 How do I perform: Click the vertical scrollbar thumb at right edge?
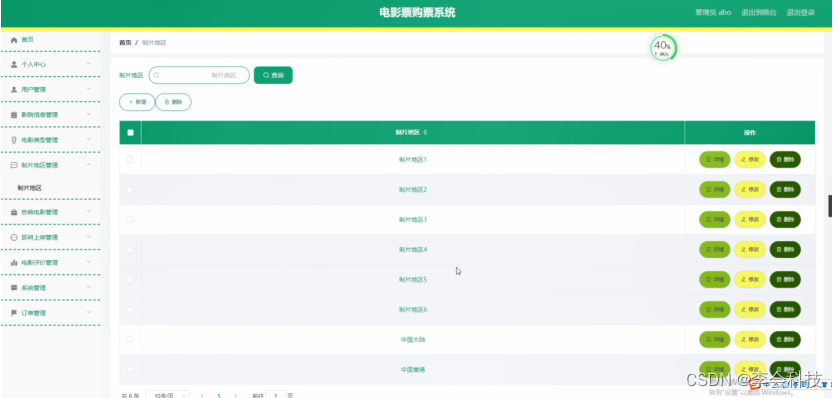click(830, 206)
